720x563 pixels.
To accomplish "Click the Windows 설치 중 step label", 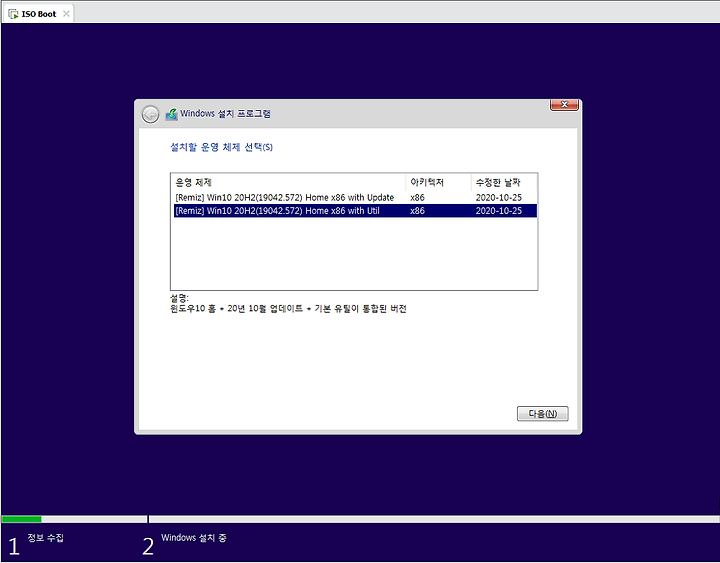I will [193, 538].
